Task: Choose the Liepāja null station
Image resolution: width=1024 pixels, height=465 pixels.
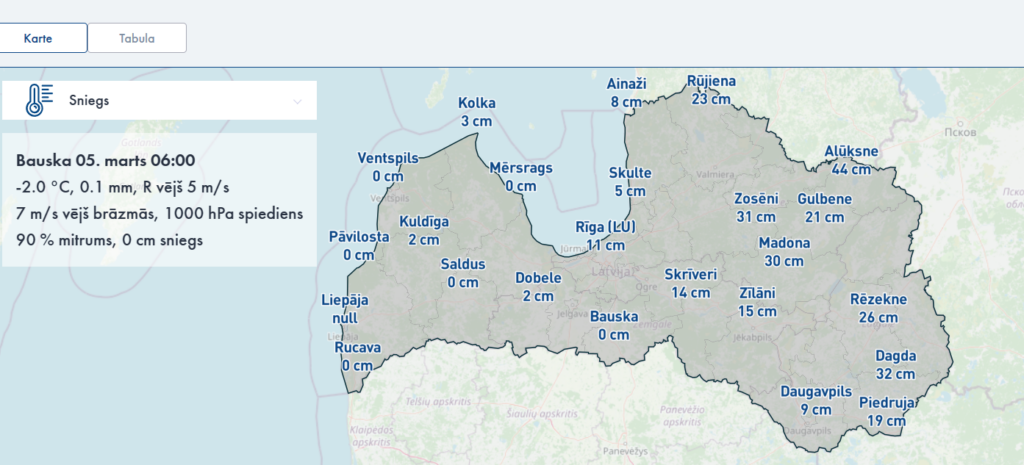Action: pyautogui.click(x=344, y=309)
